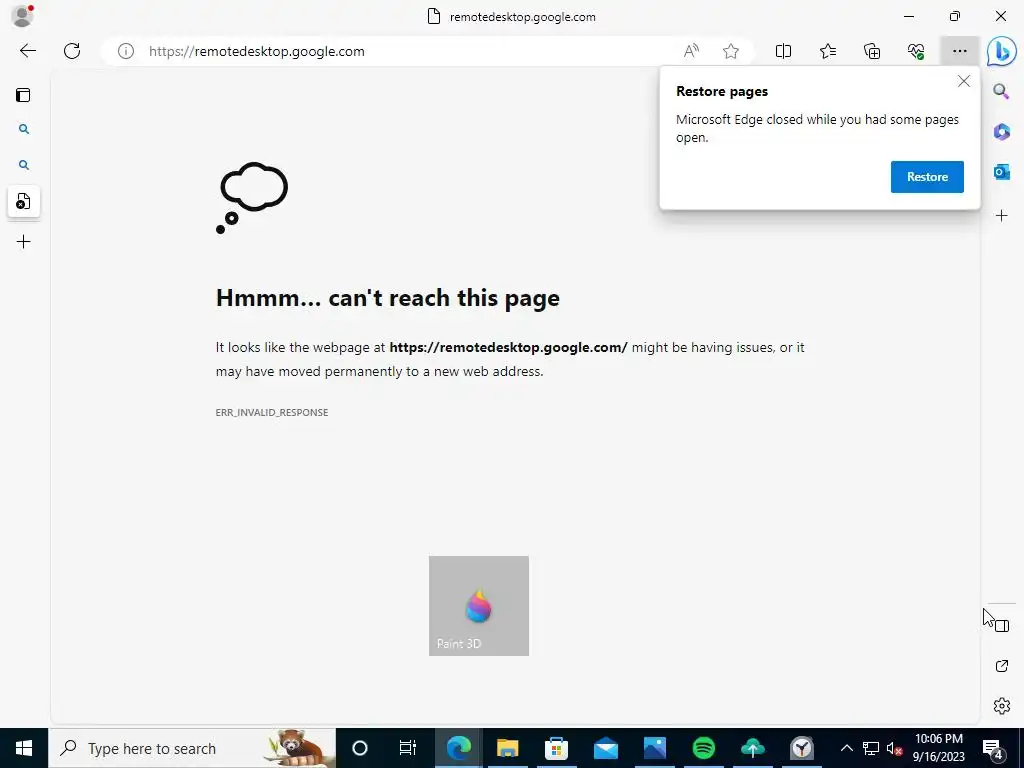Select the active error-page tab in vertical tabs

click(24, 201)
